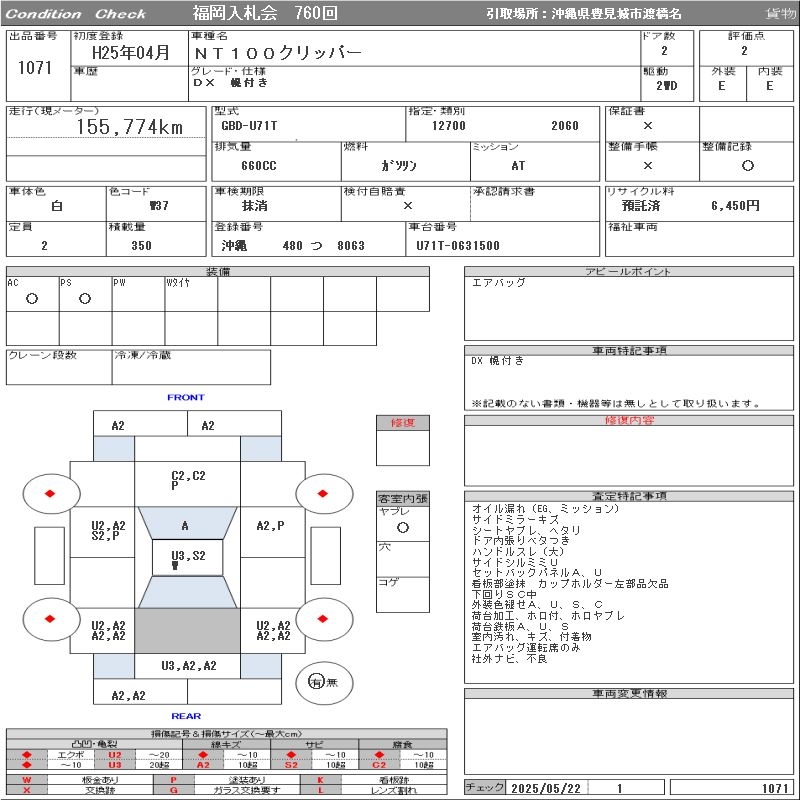Click the 福岡入札会 760回 title
Viewport: 800px width, 800px height.
click(x=265, y=13)
